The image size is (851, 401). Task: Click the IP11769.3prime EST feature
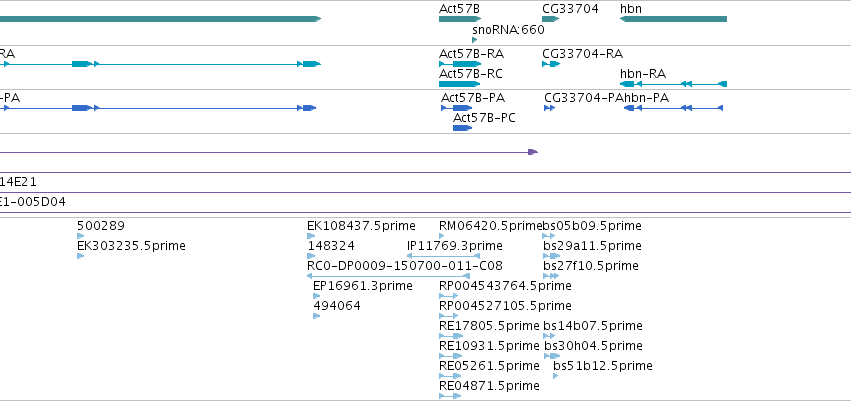(x=443, y=256)
